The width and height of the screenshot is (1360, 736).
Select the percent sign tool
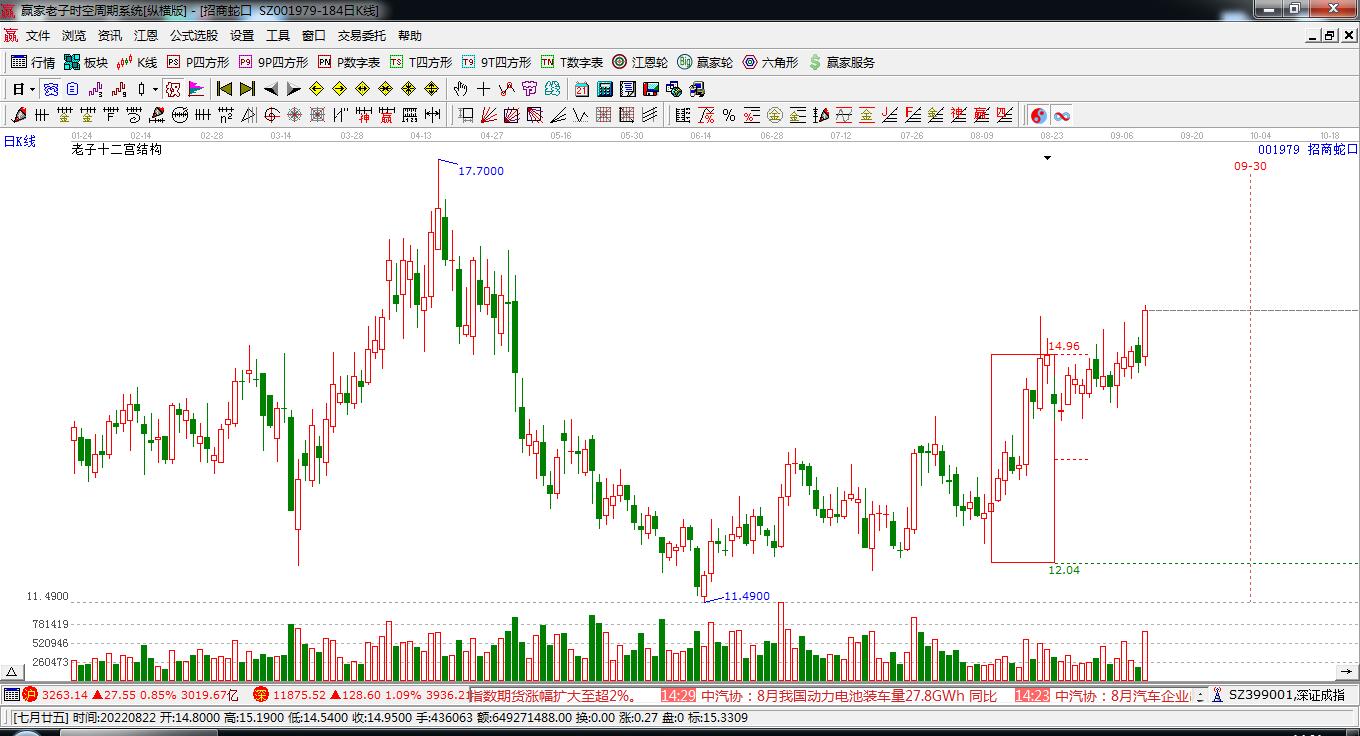tap(729, 115)
